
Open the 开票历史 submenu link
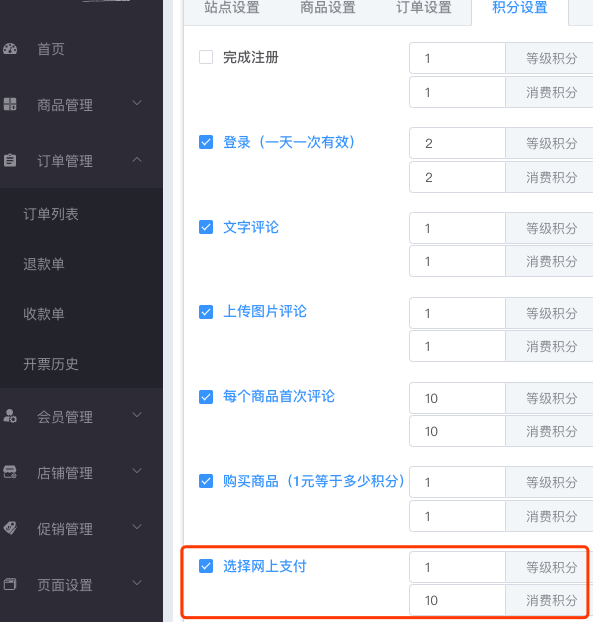coord(51,364)
